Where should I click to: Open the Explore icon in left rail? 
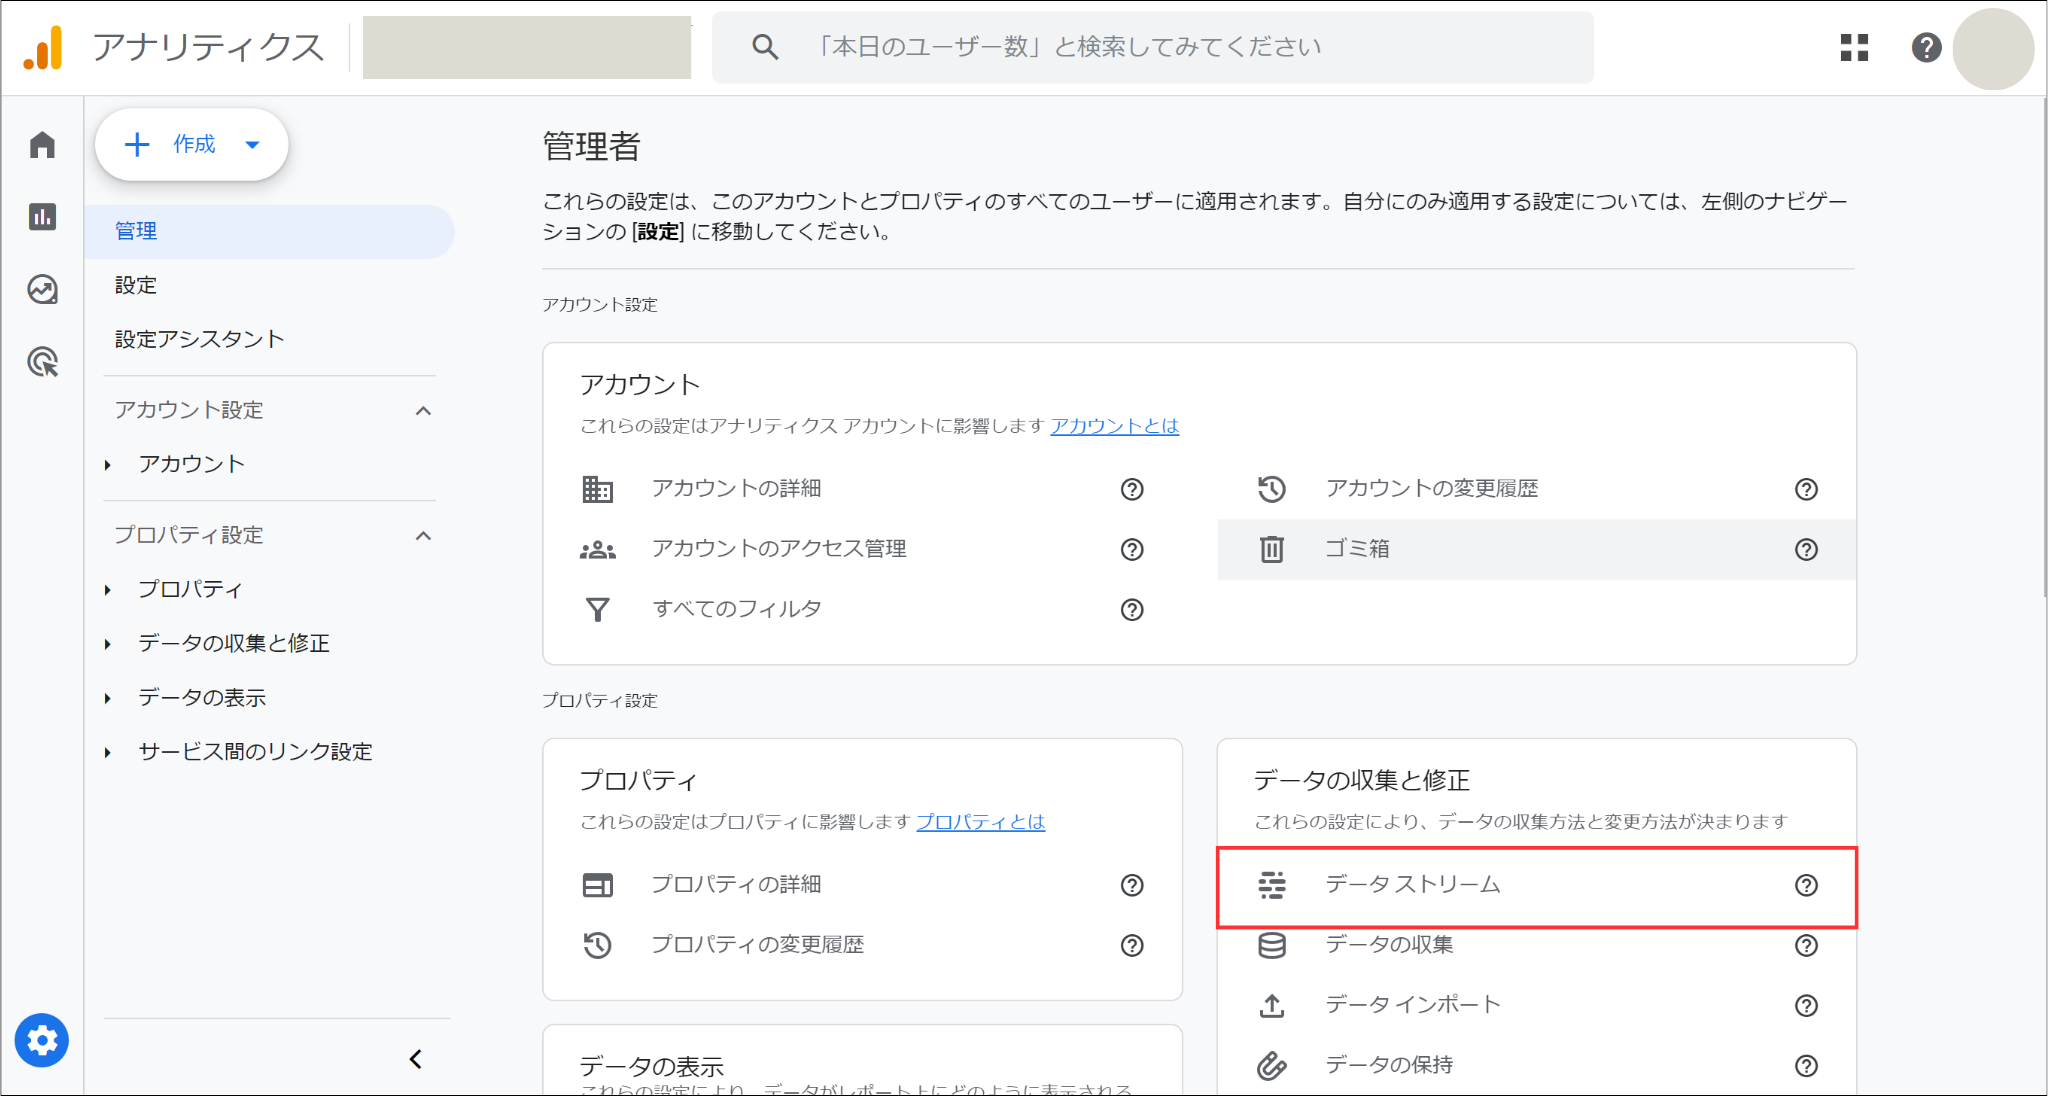[42, 290]
